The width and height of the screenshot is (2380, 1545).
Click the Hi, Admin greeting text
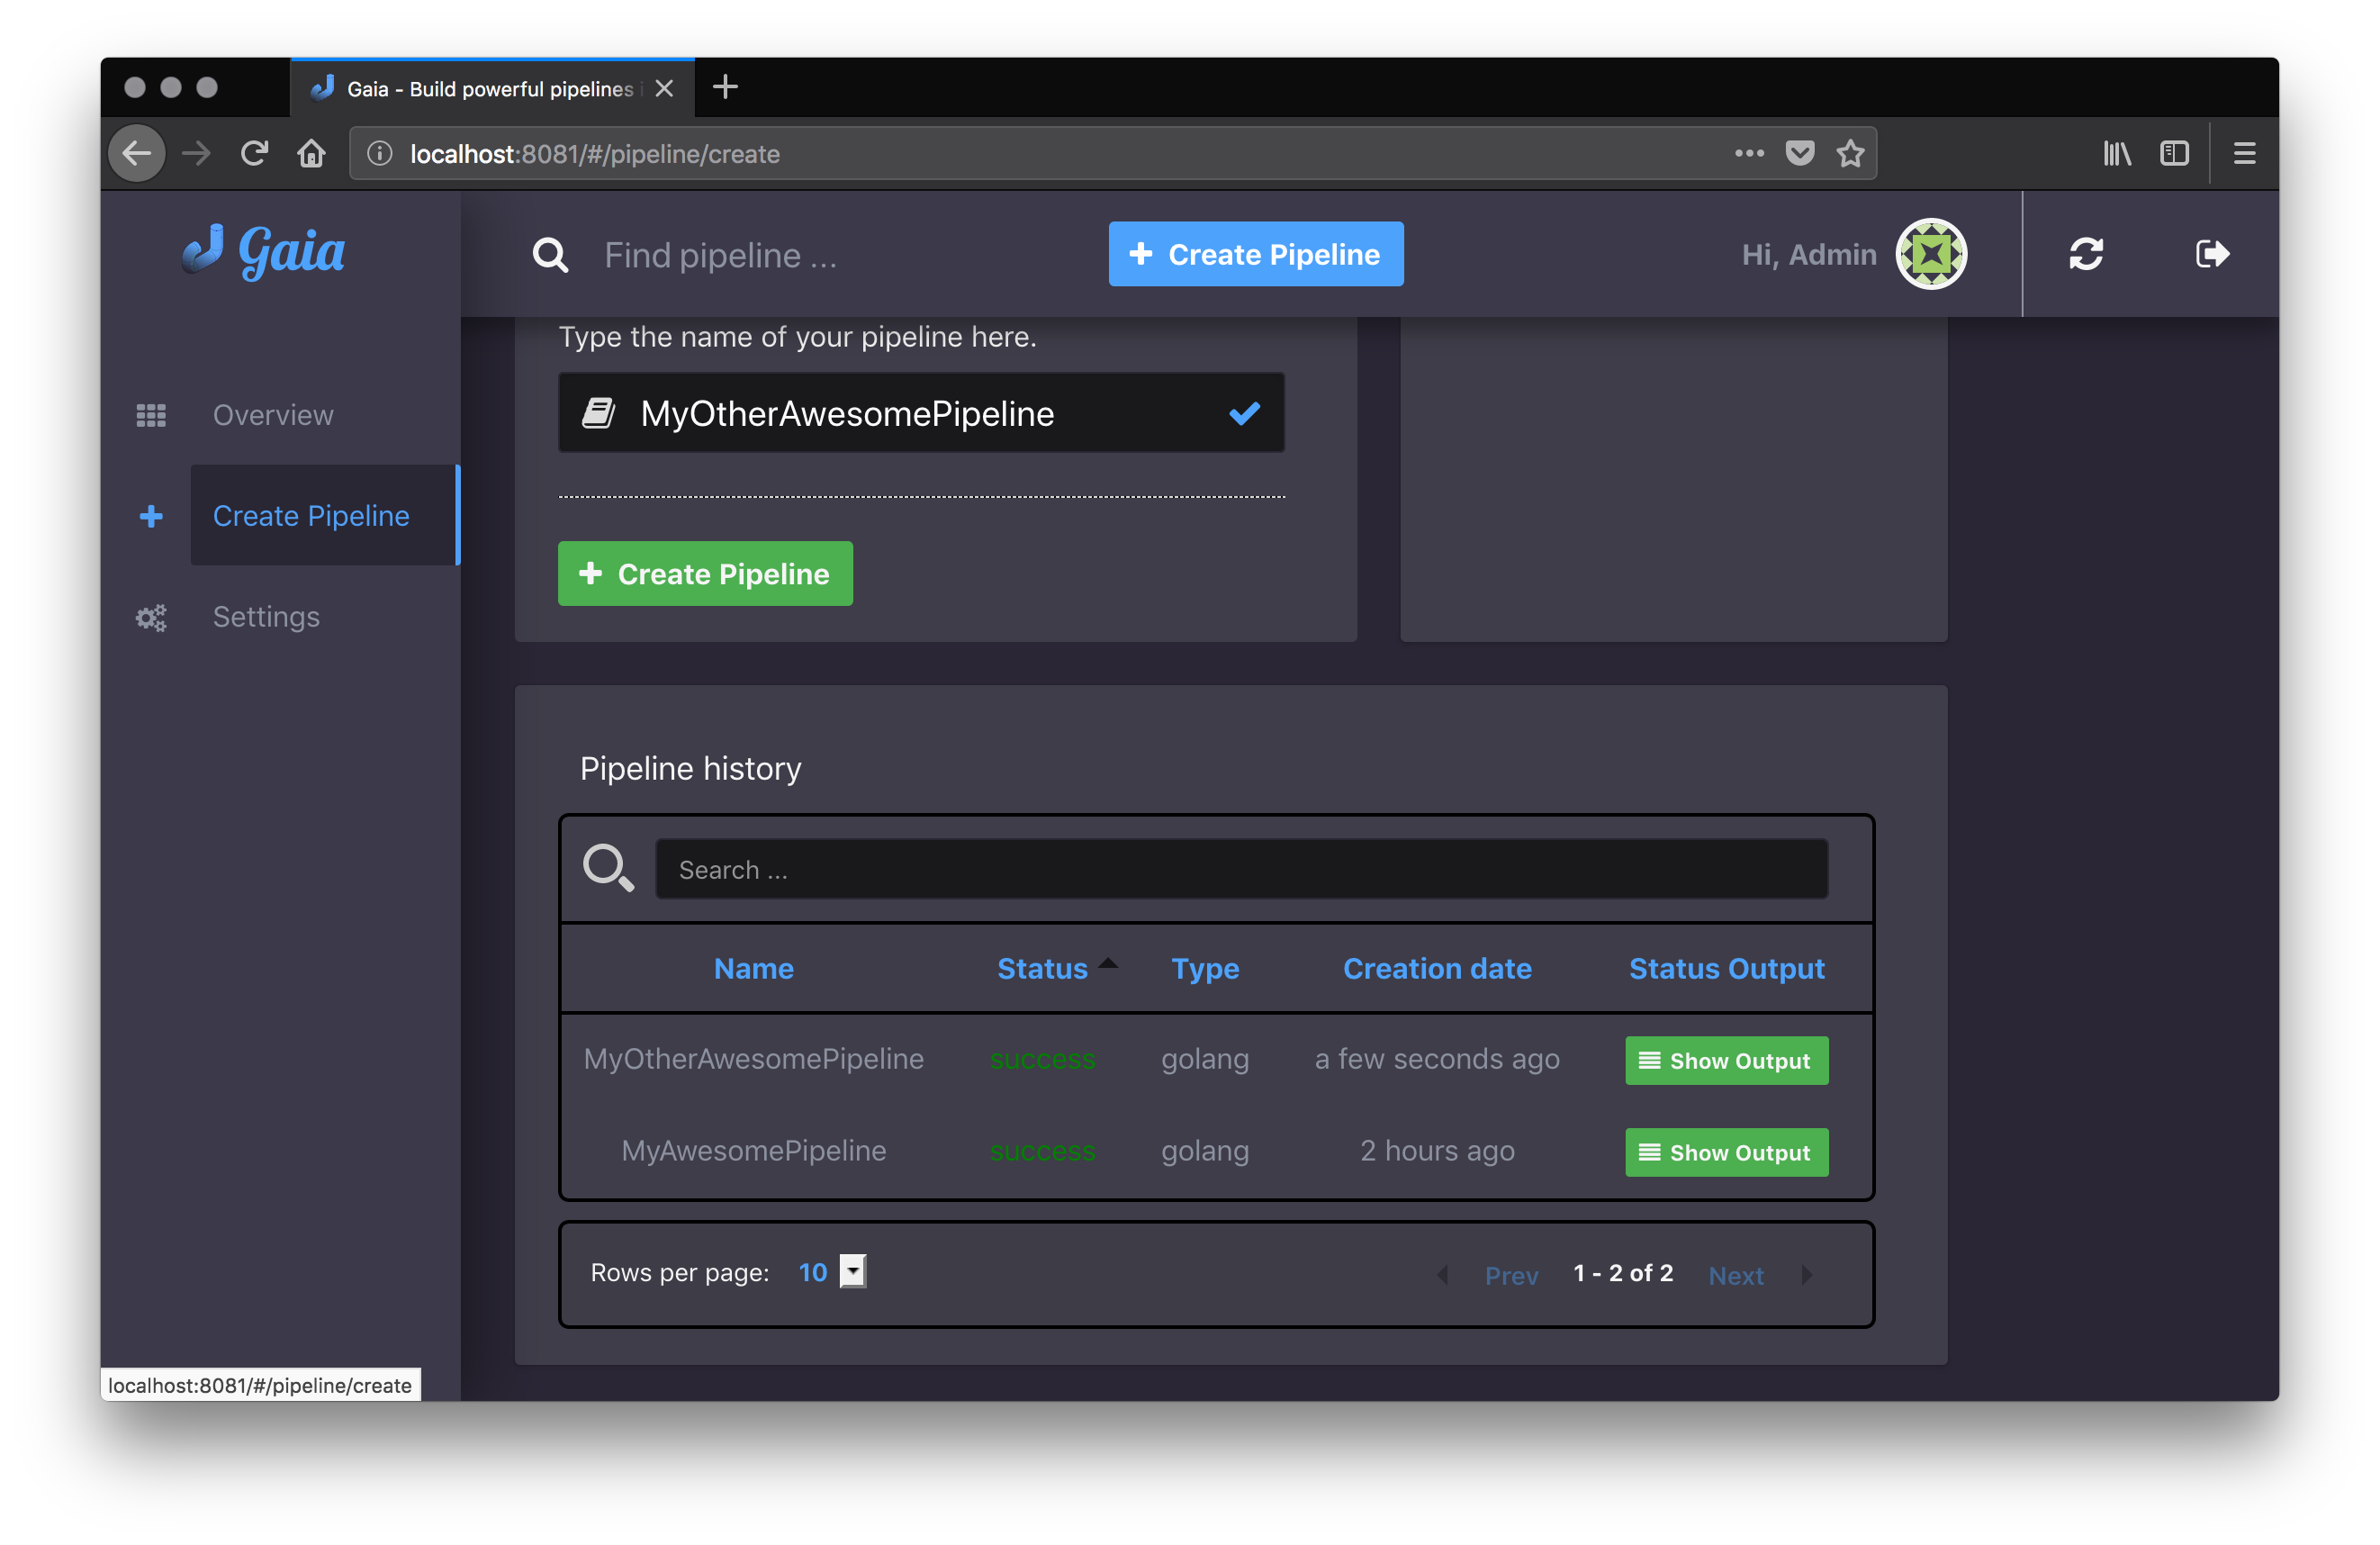click(1808, 254)
